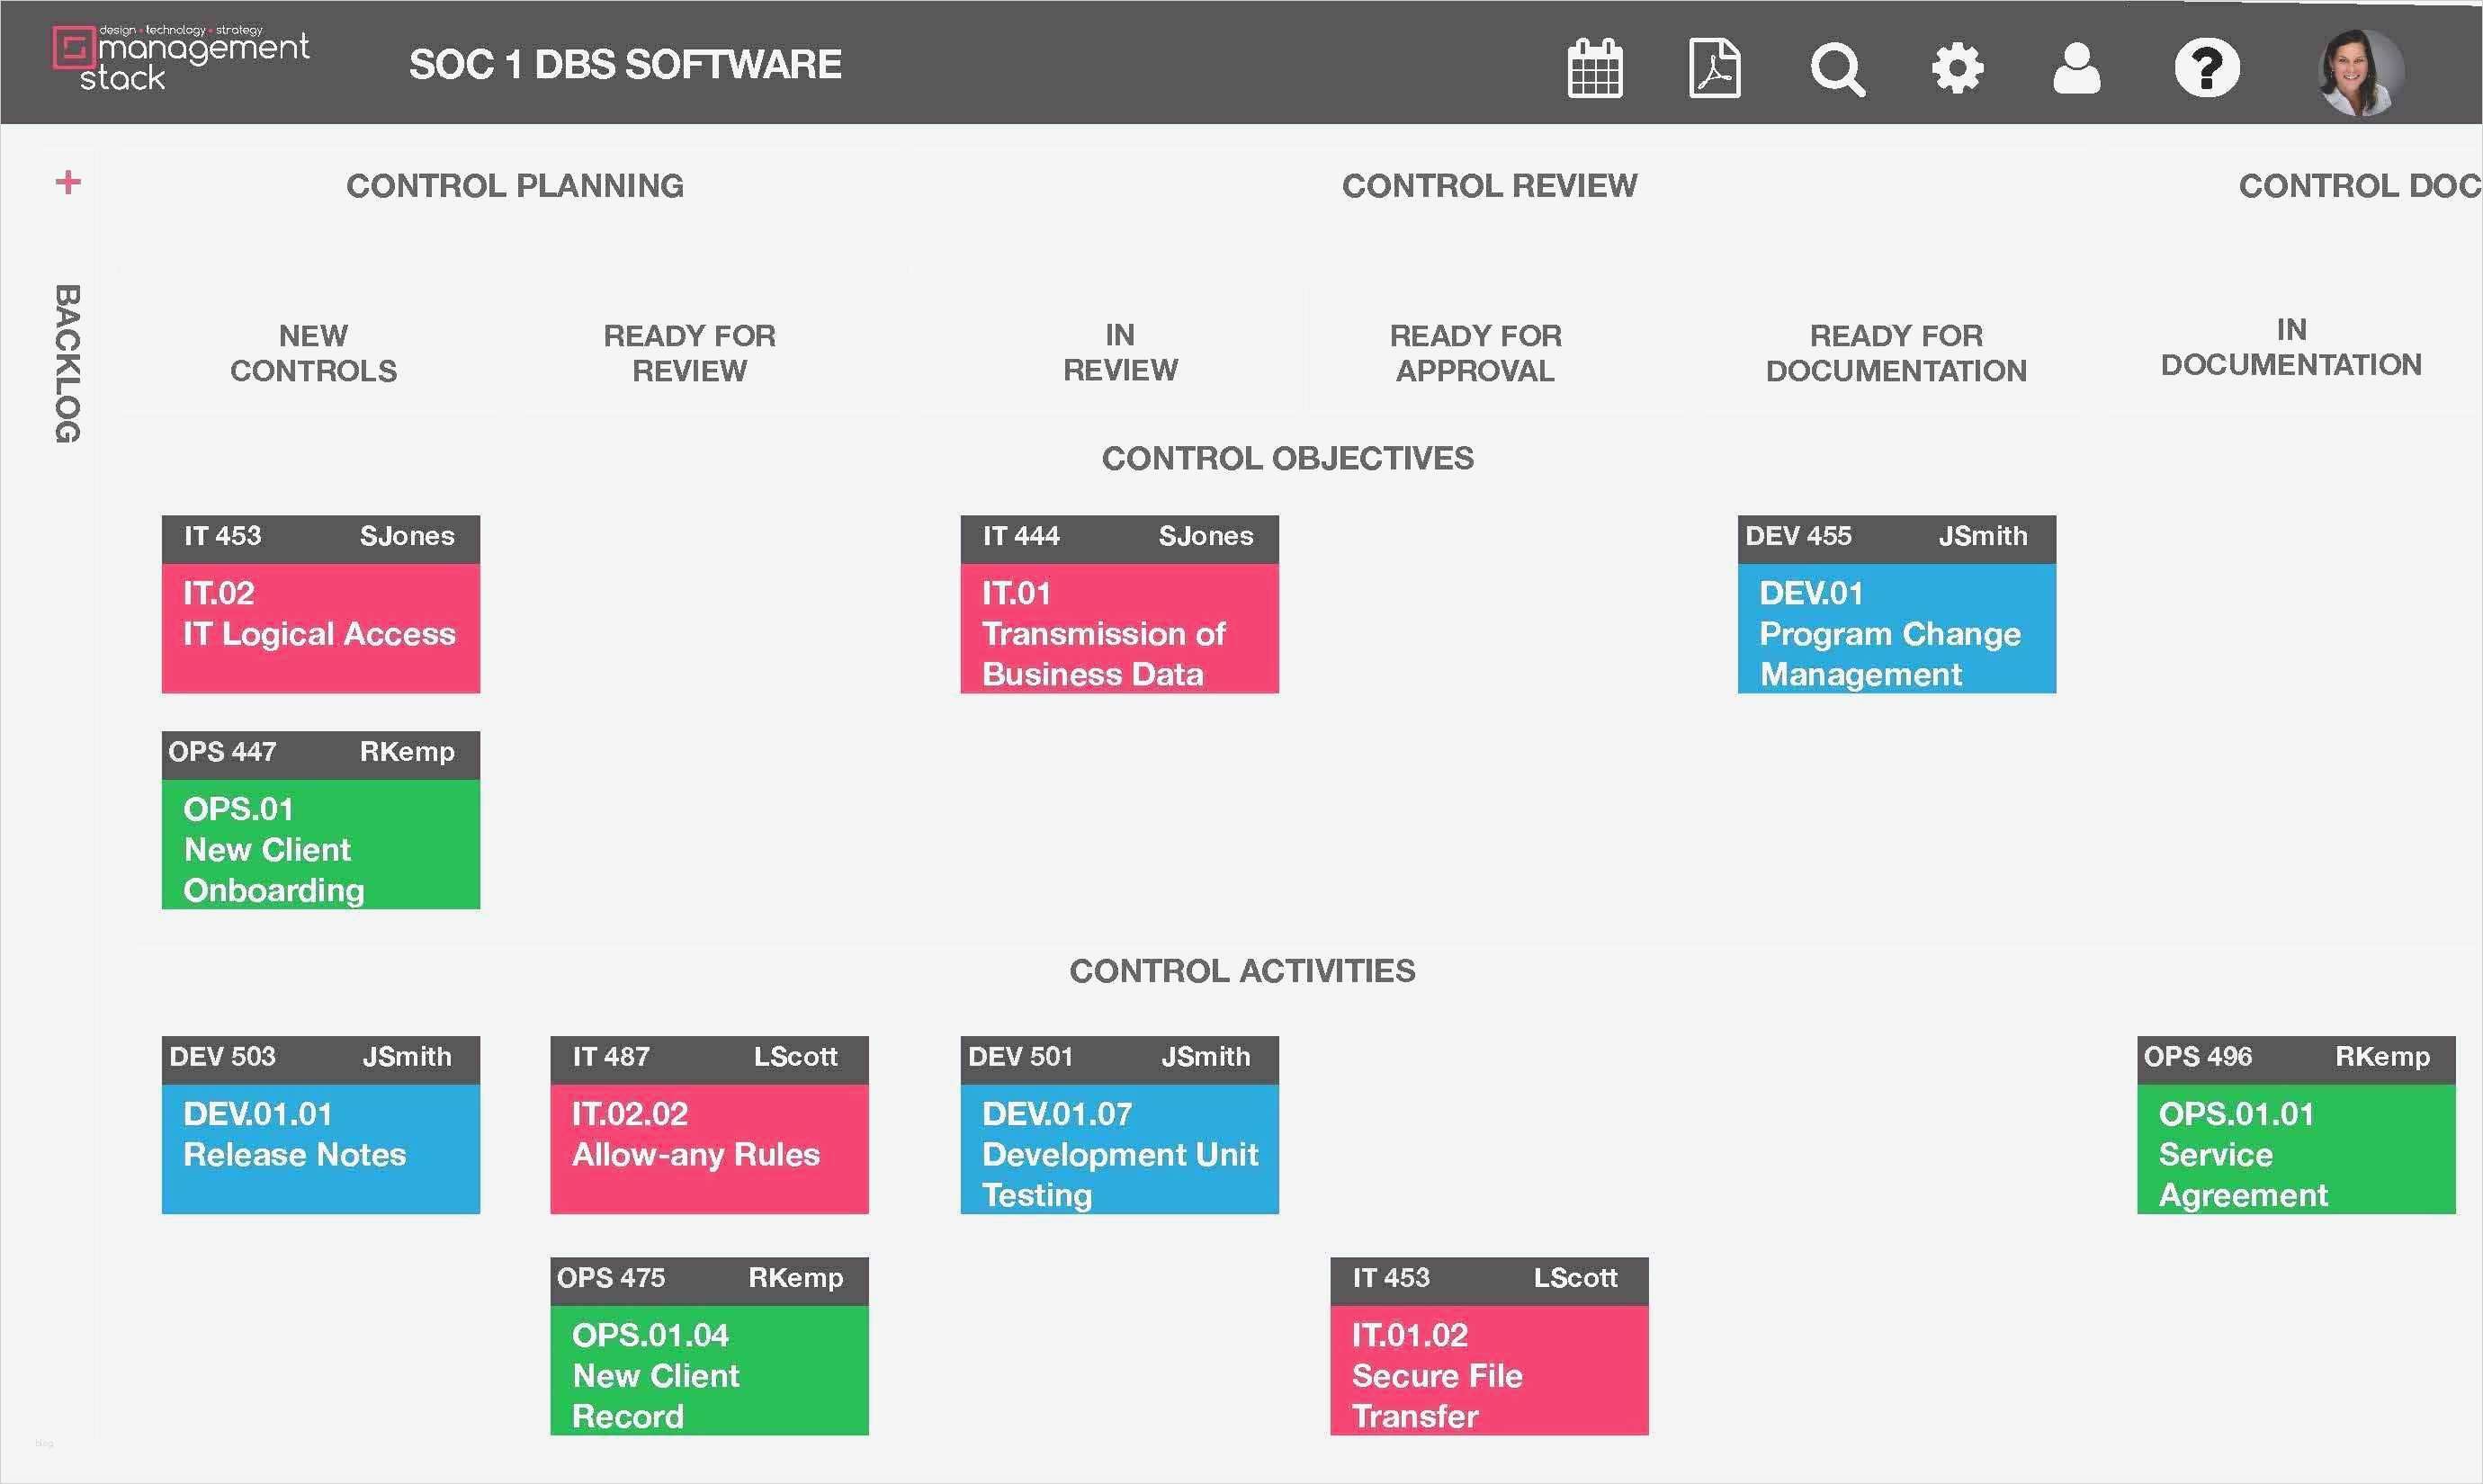
Task: Open settings via the gear icon
Action: point(1956,68)
